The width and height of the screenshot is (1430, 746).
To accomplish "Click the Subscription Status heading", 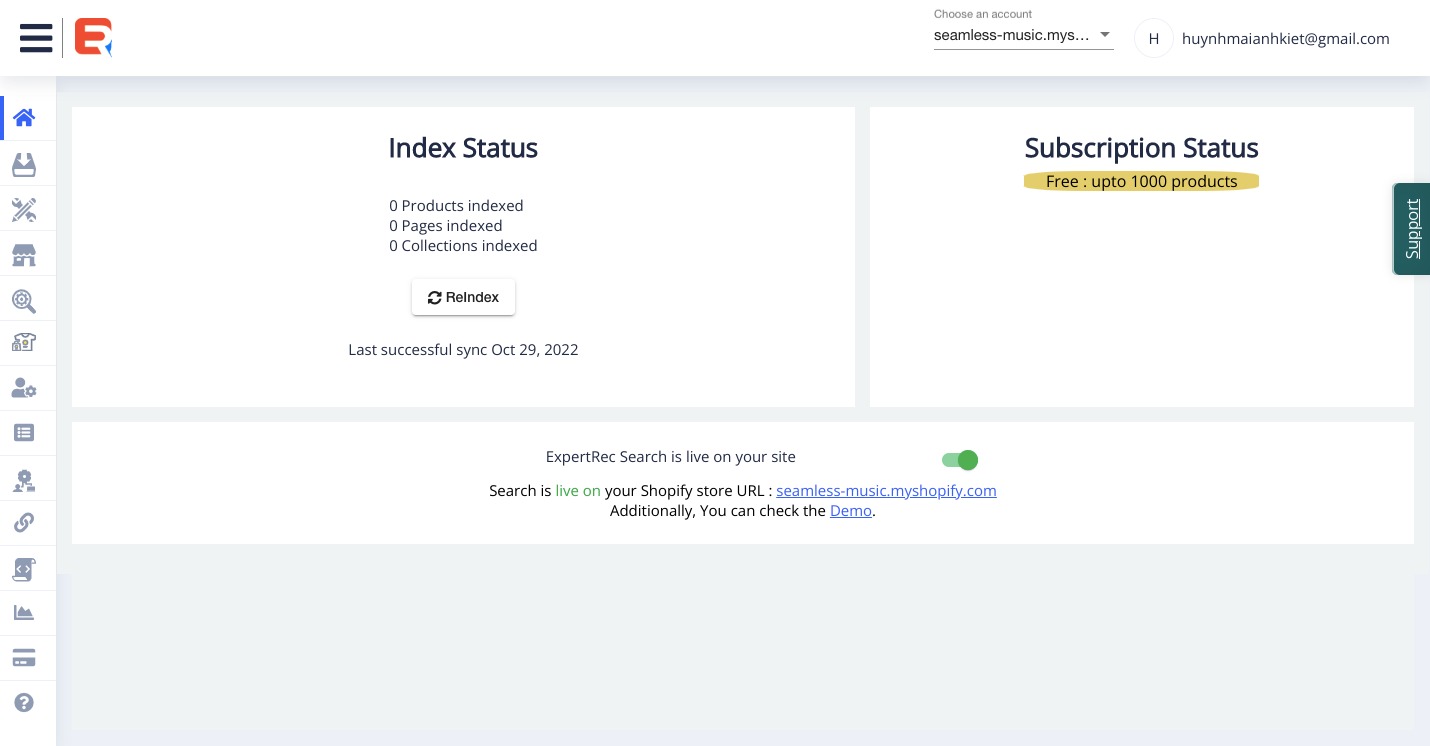I will [x=1141, y=148].
